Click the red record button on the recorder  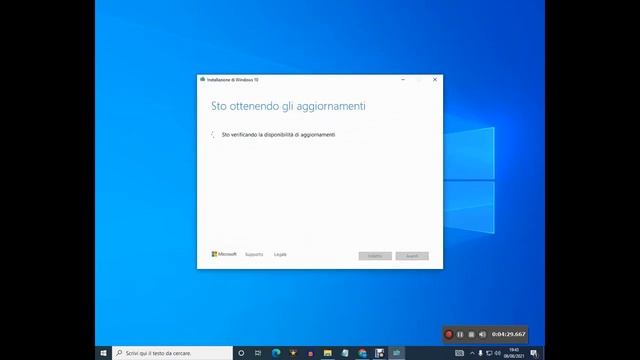449,334
